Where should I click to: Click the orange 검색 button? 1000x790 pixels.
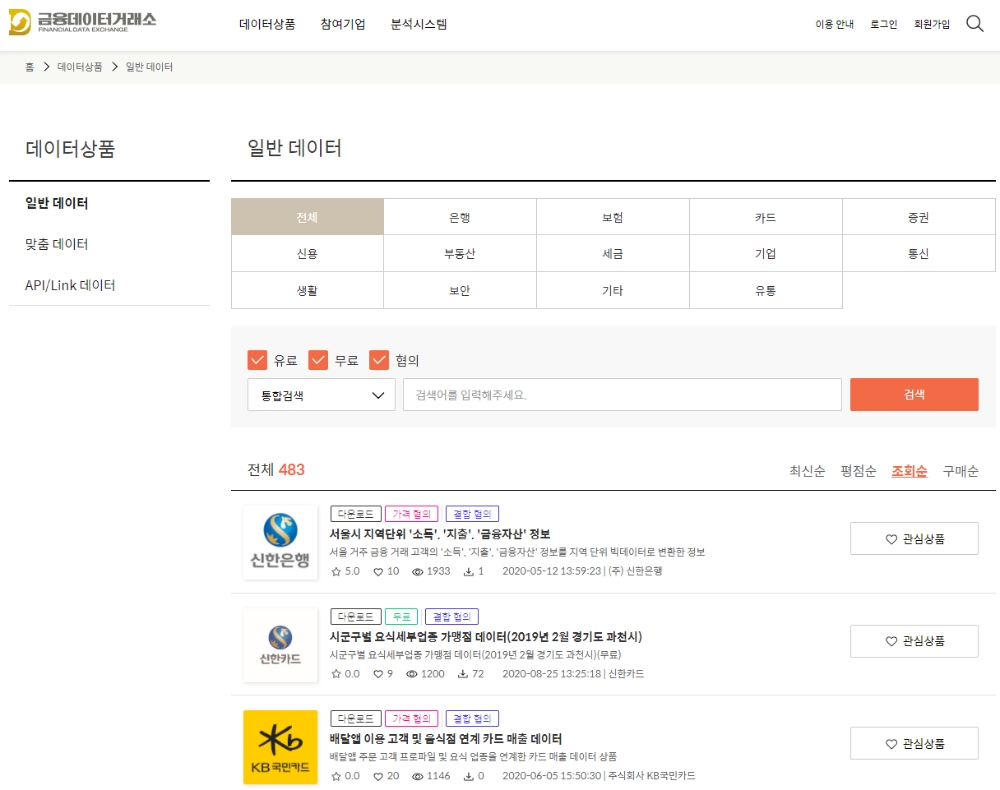pyautogui.click(x=914, y=395)
